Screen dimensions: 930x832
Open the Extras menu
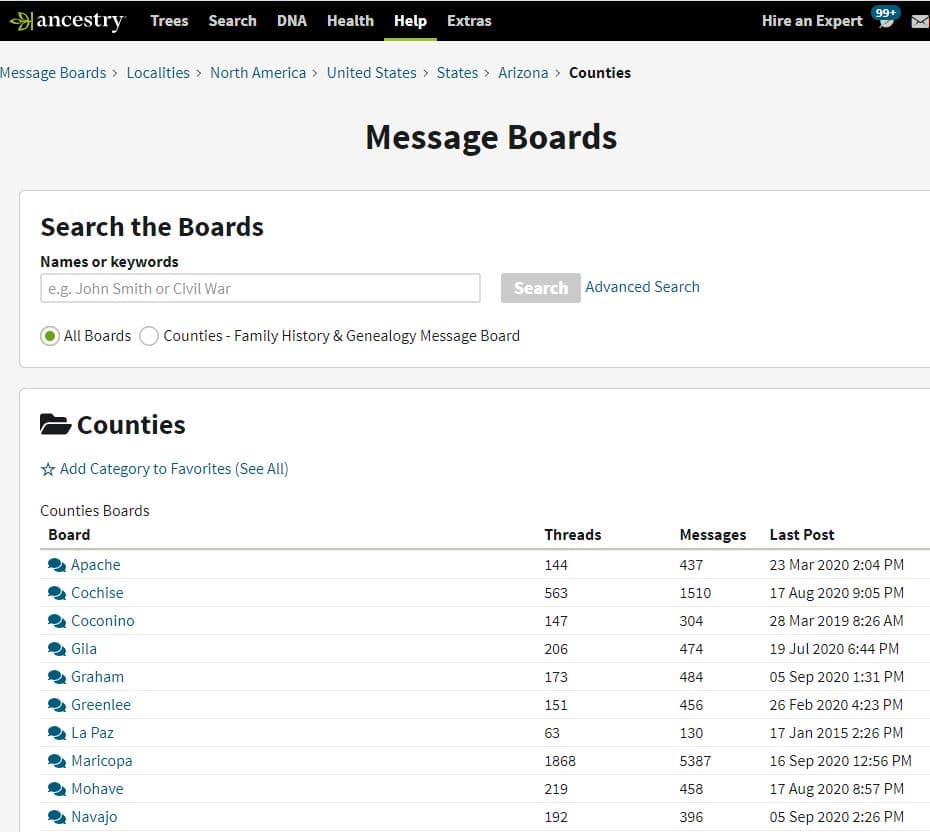pos(469,21)
